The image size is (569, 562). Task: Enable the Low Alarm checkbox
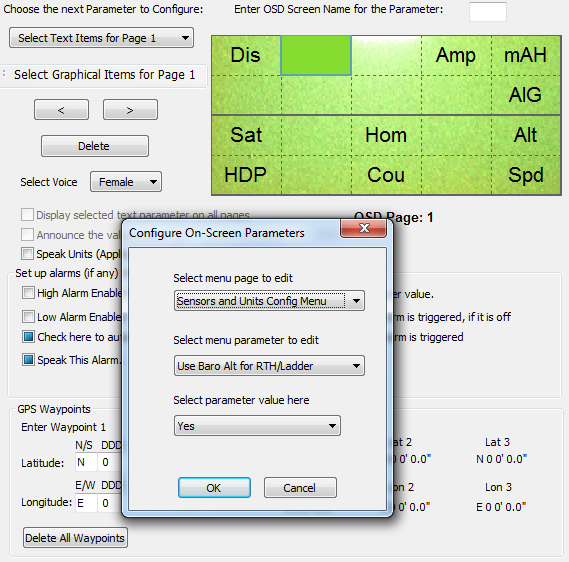tap(28, 316)
